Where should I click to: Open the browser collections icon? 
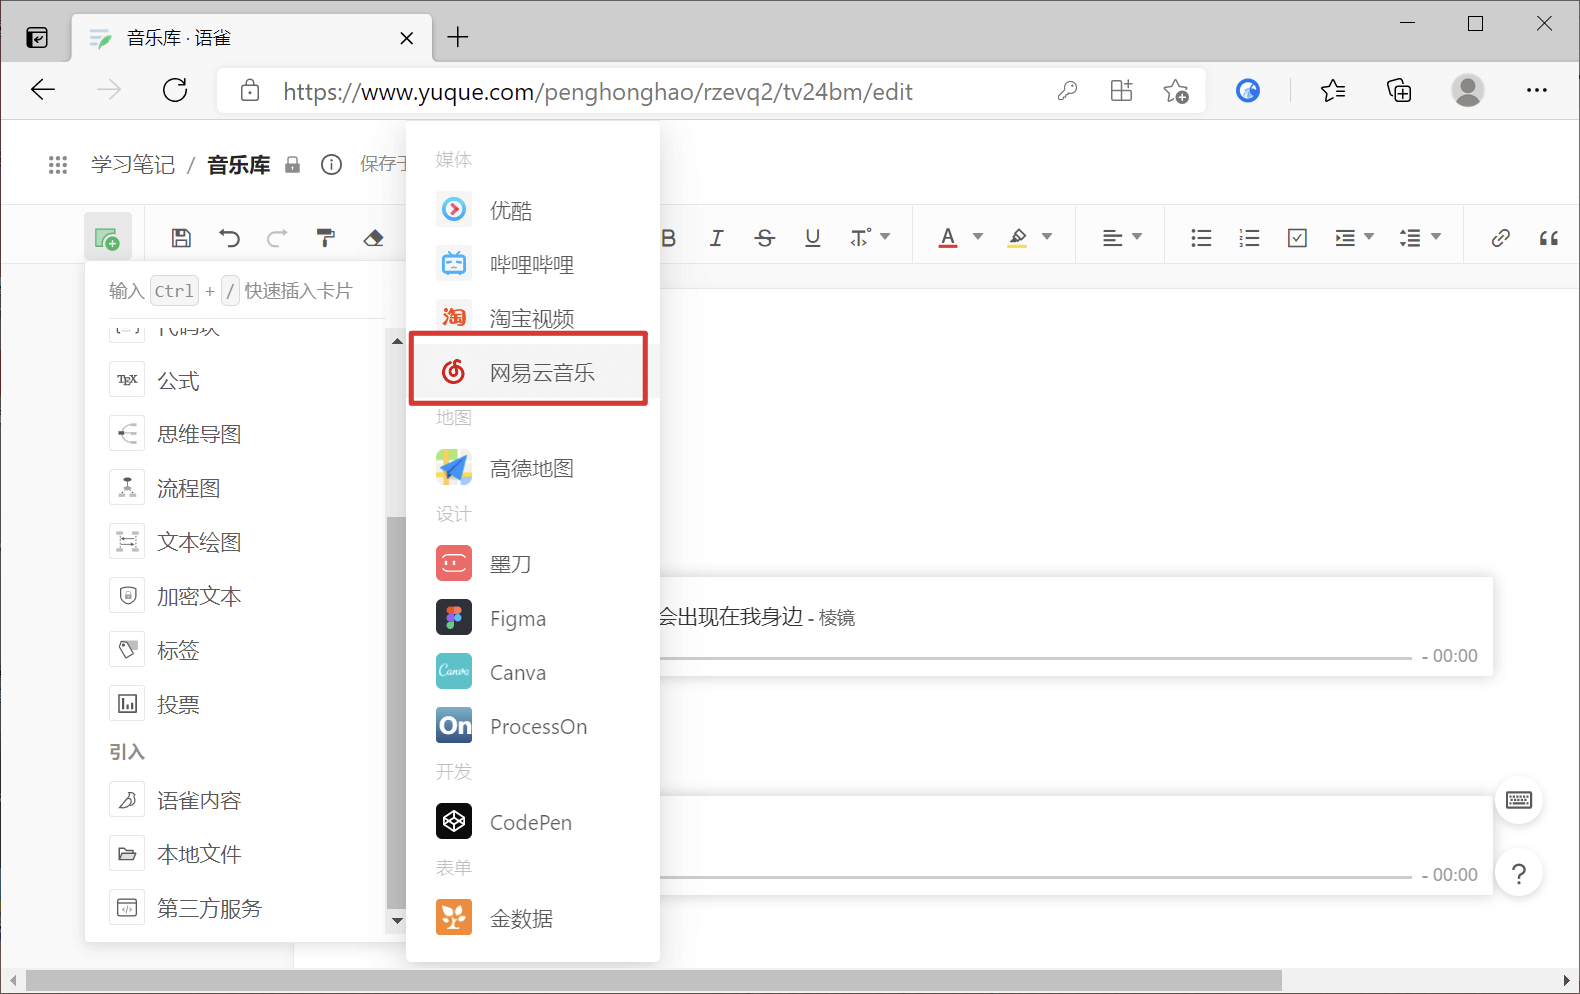[1399, 91]
